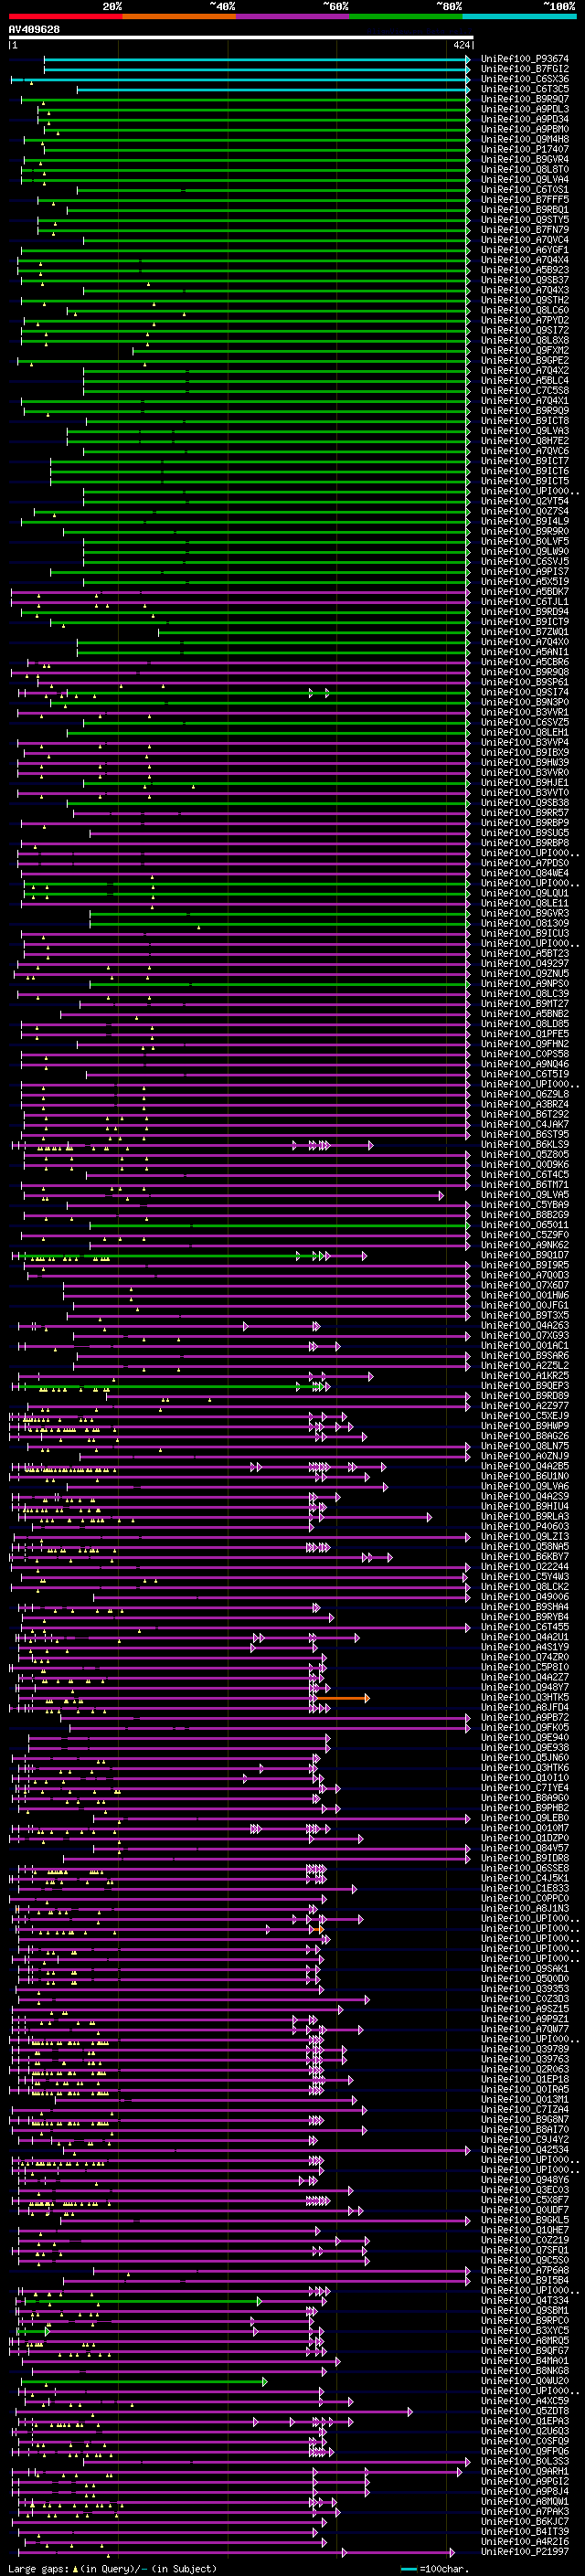The width and height of the screenshot is (585, 2576).
Task: Click the cyan alignment bar for UniRef100_P93674
Action: 257,59
